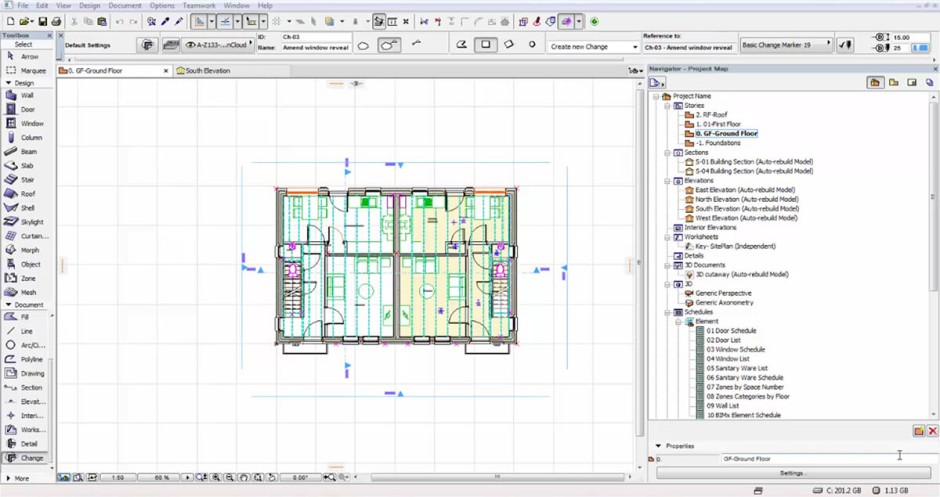Screen dimensions: 940x497
Task: Open the Basic Change Marker 19 selector
Action: [786, 45]
